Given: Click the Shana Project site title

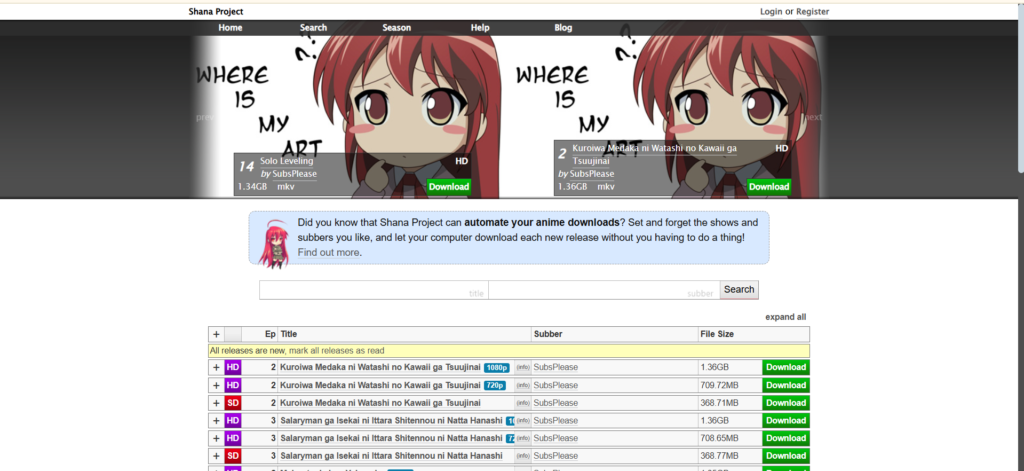Looking at the screenshot, I should [216, 12].
